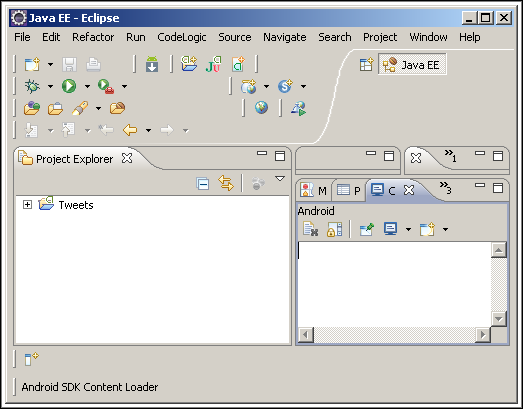Screen dimensions: 523x409
Task: Click the Next Annotation toolbar icon
Action: pyautogui.click(x=32, y=130)
